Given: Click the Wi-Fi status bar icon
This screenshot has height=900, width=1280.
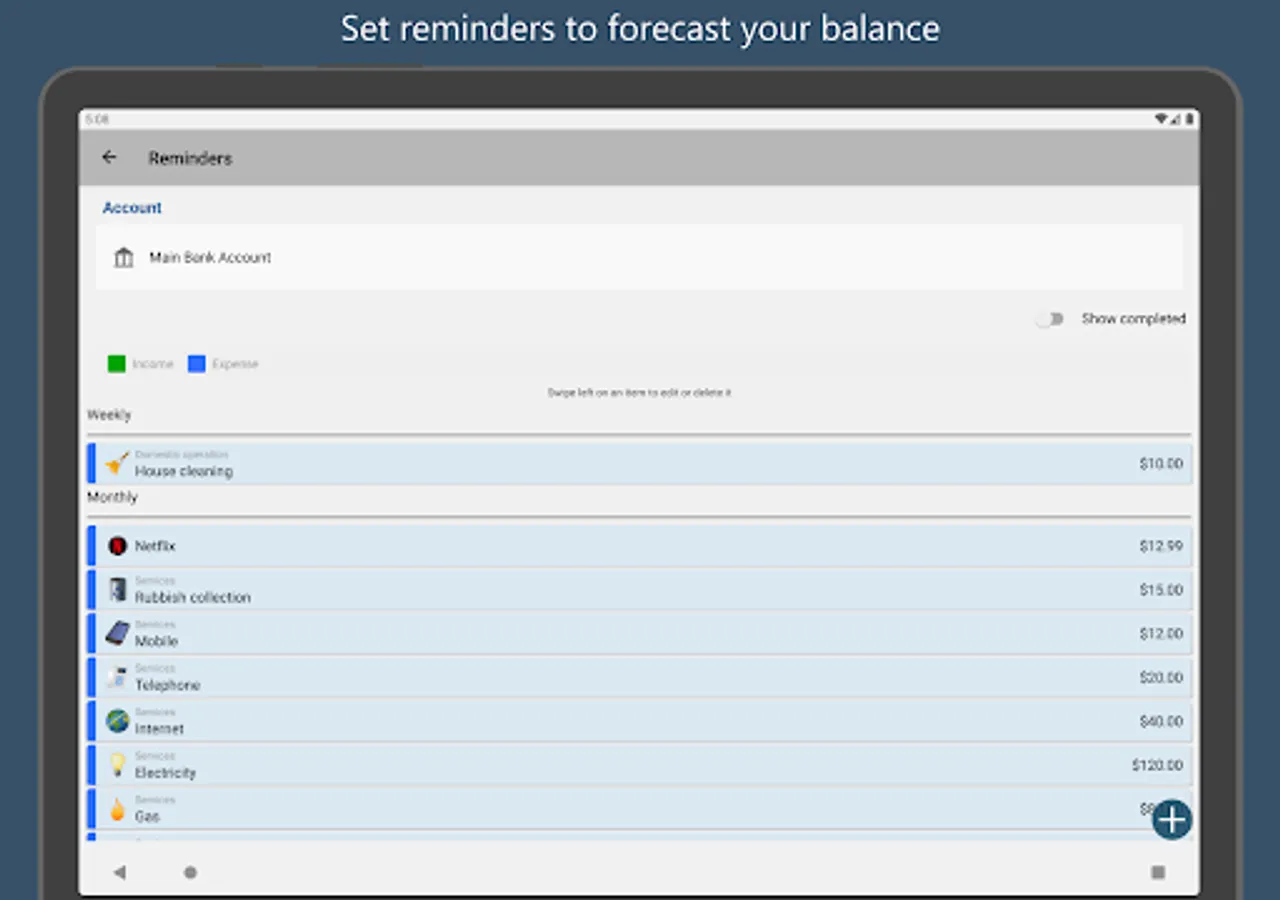Looking at the screenshot, I should click(1161, 119).
